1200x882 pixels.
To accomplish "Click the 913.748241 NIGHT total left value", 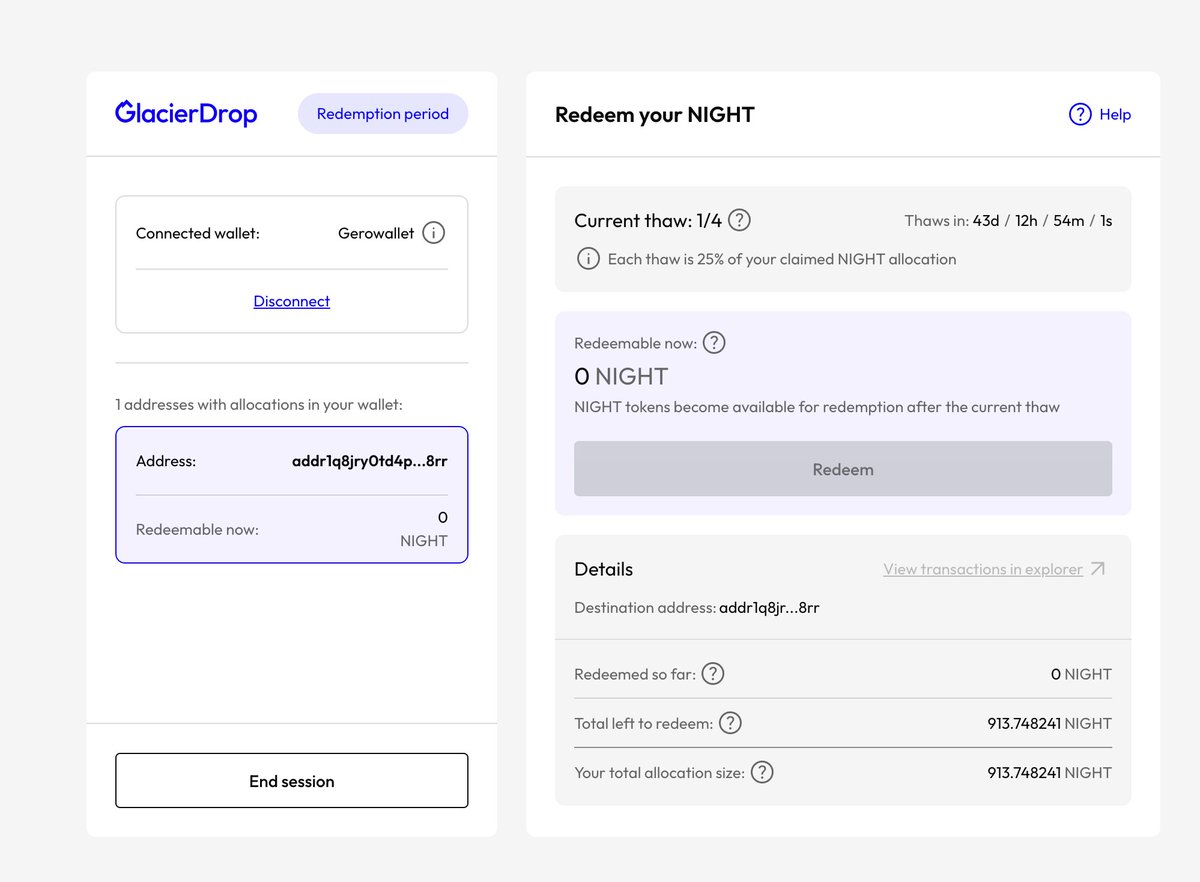I will (x=1049, y=723).
